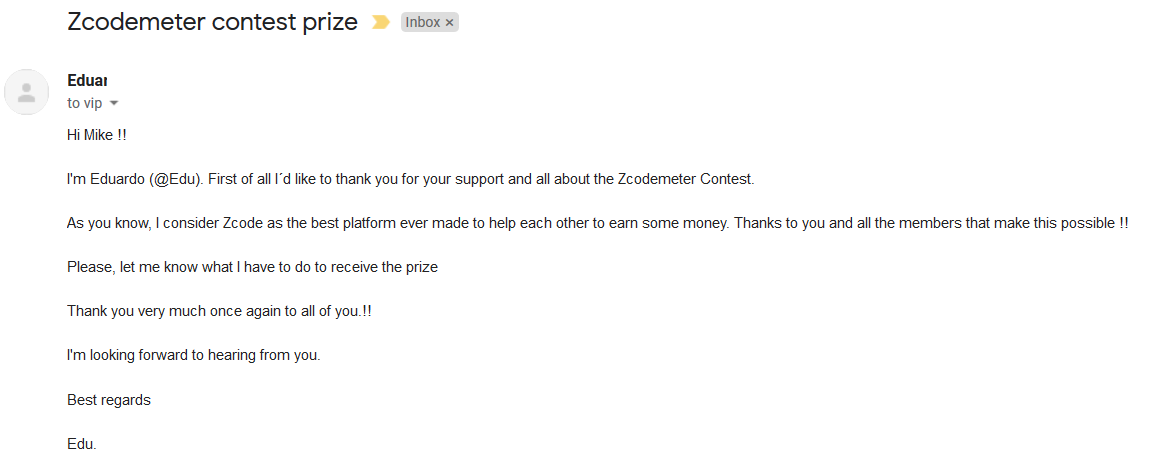Click the 'Hi Mike !!' greeting line
Image resolution: width=1153 pixels, height=460 pixels.
(96, 135)
